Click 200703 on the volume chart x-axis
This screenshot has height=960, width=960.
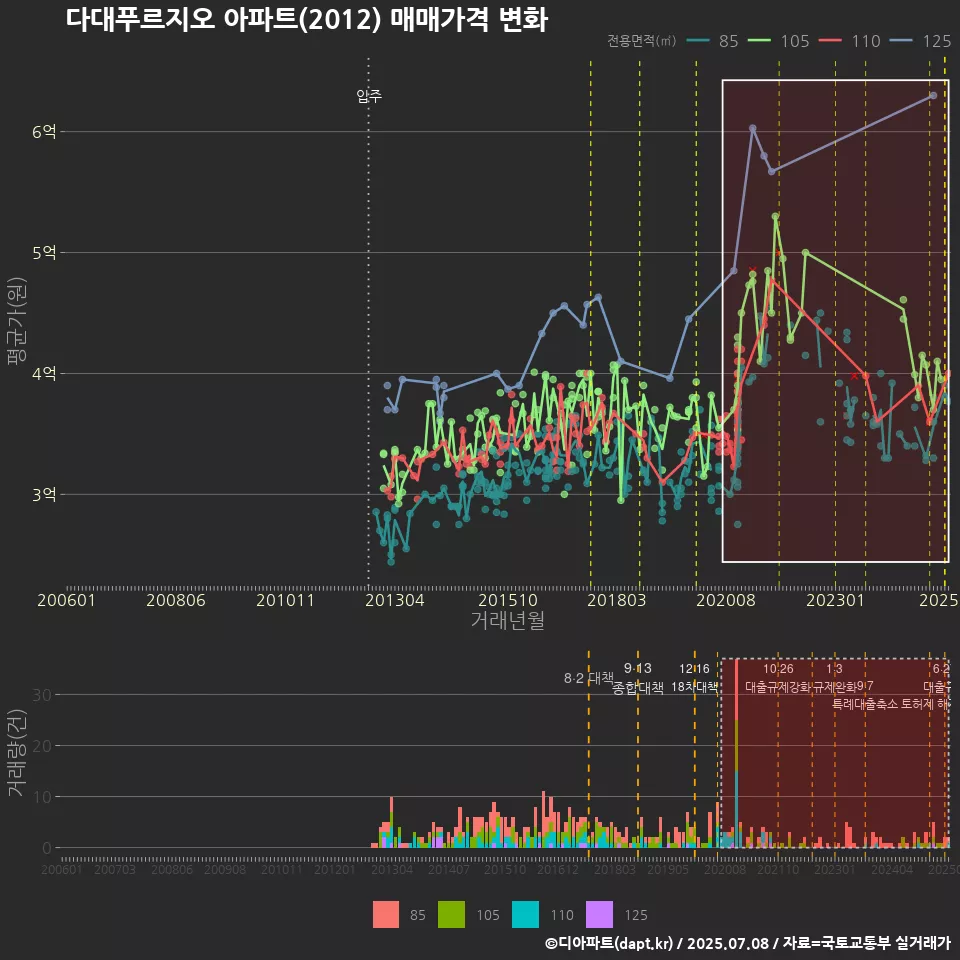[115, 869]
